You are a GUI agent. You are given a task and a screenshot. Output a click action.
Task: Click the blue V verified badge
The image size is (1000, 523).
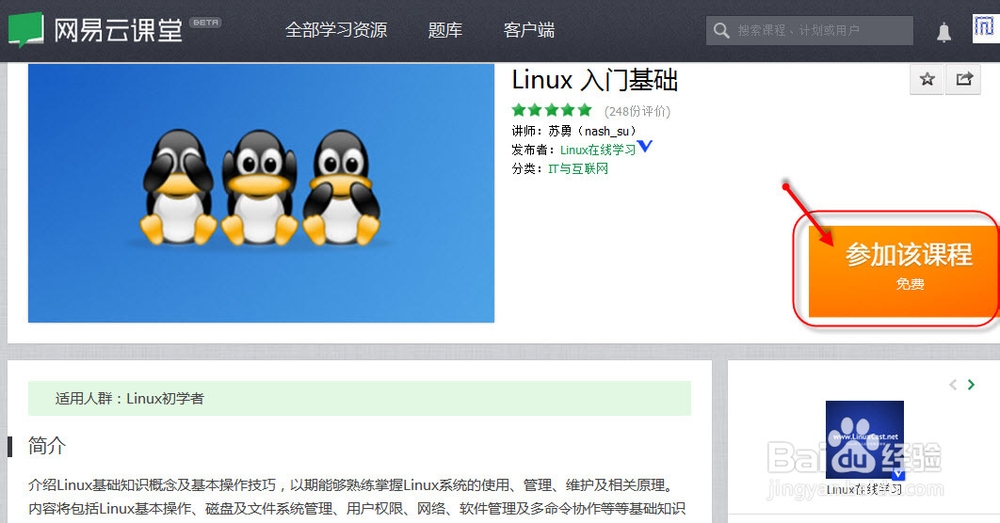645,147
